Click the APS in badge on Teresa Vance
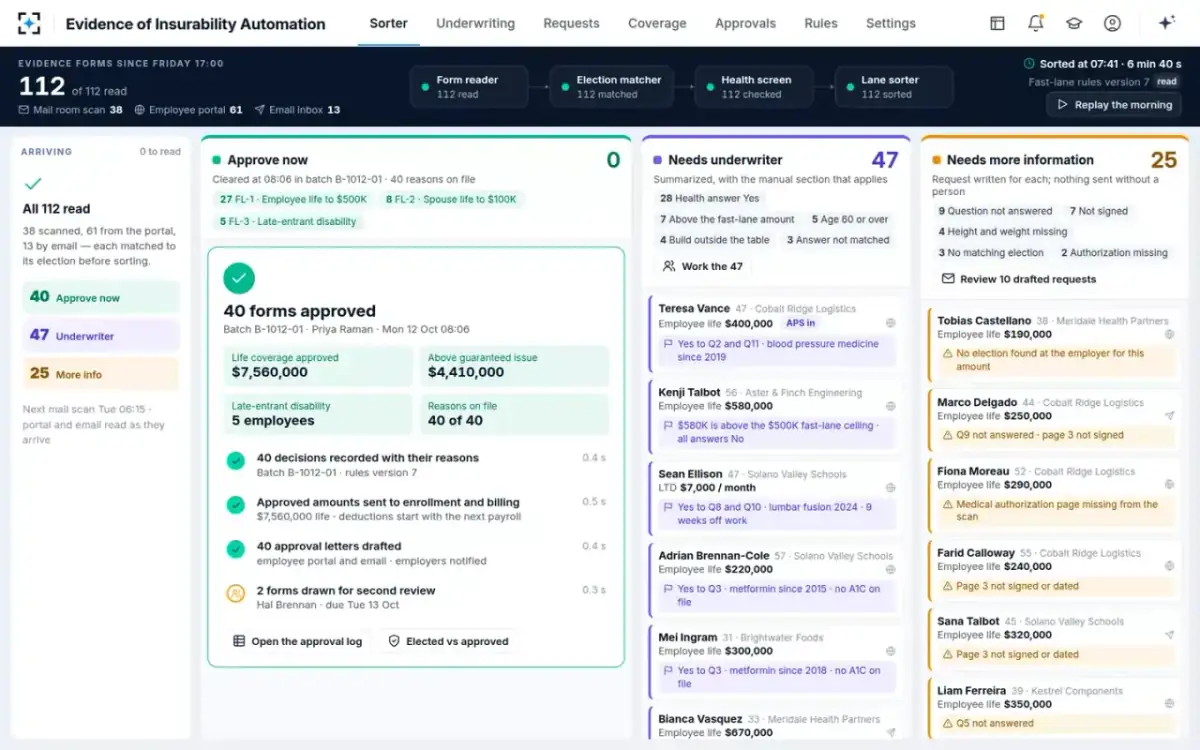The width and height of the screenshot is (1200, 750). [800, 323]
